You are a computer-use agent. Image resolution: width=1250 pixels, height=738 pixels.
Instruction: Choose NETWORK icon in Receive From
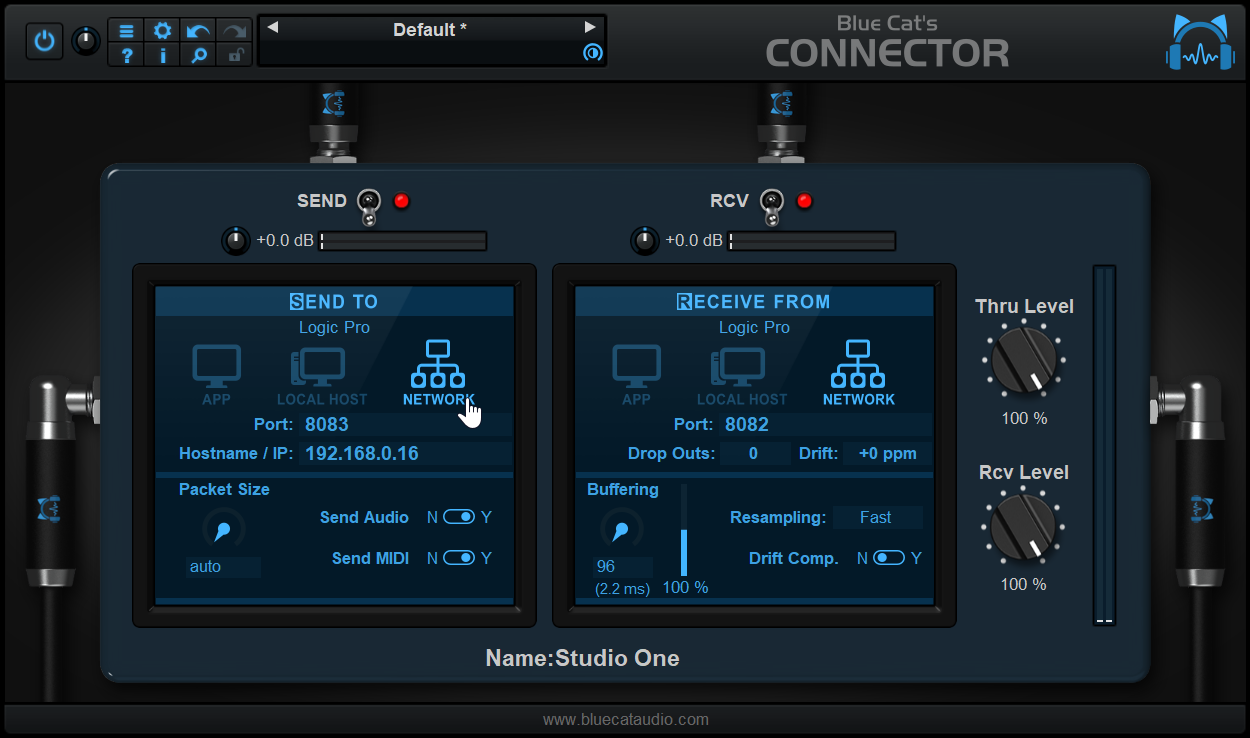pyautogui.click(x=859, y=372)
